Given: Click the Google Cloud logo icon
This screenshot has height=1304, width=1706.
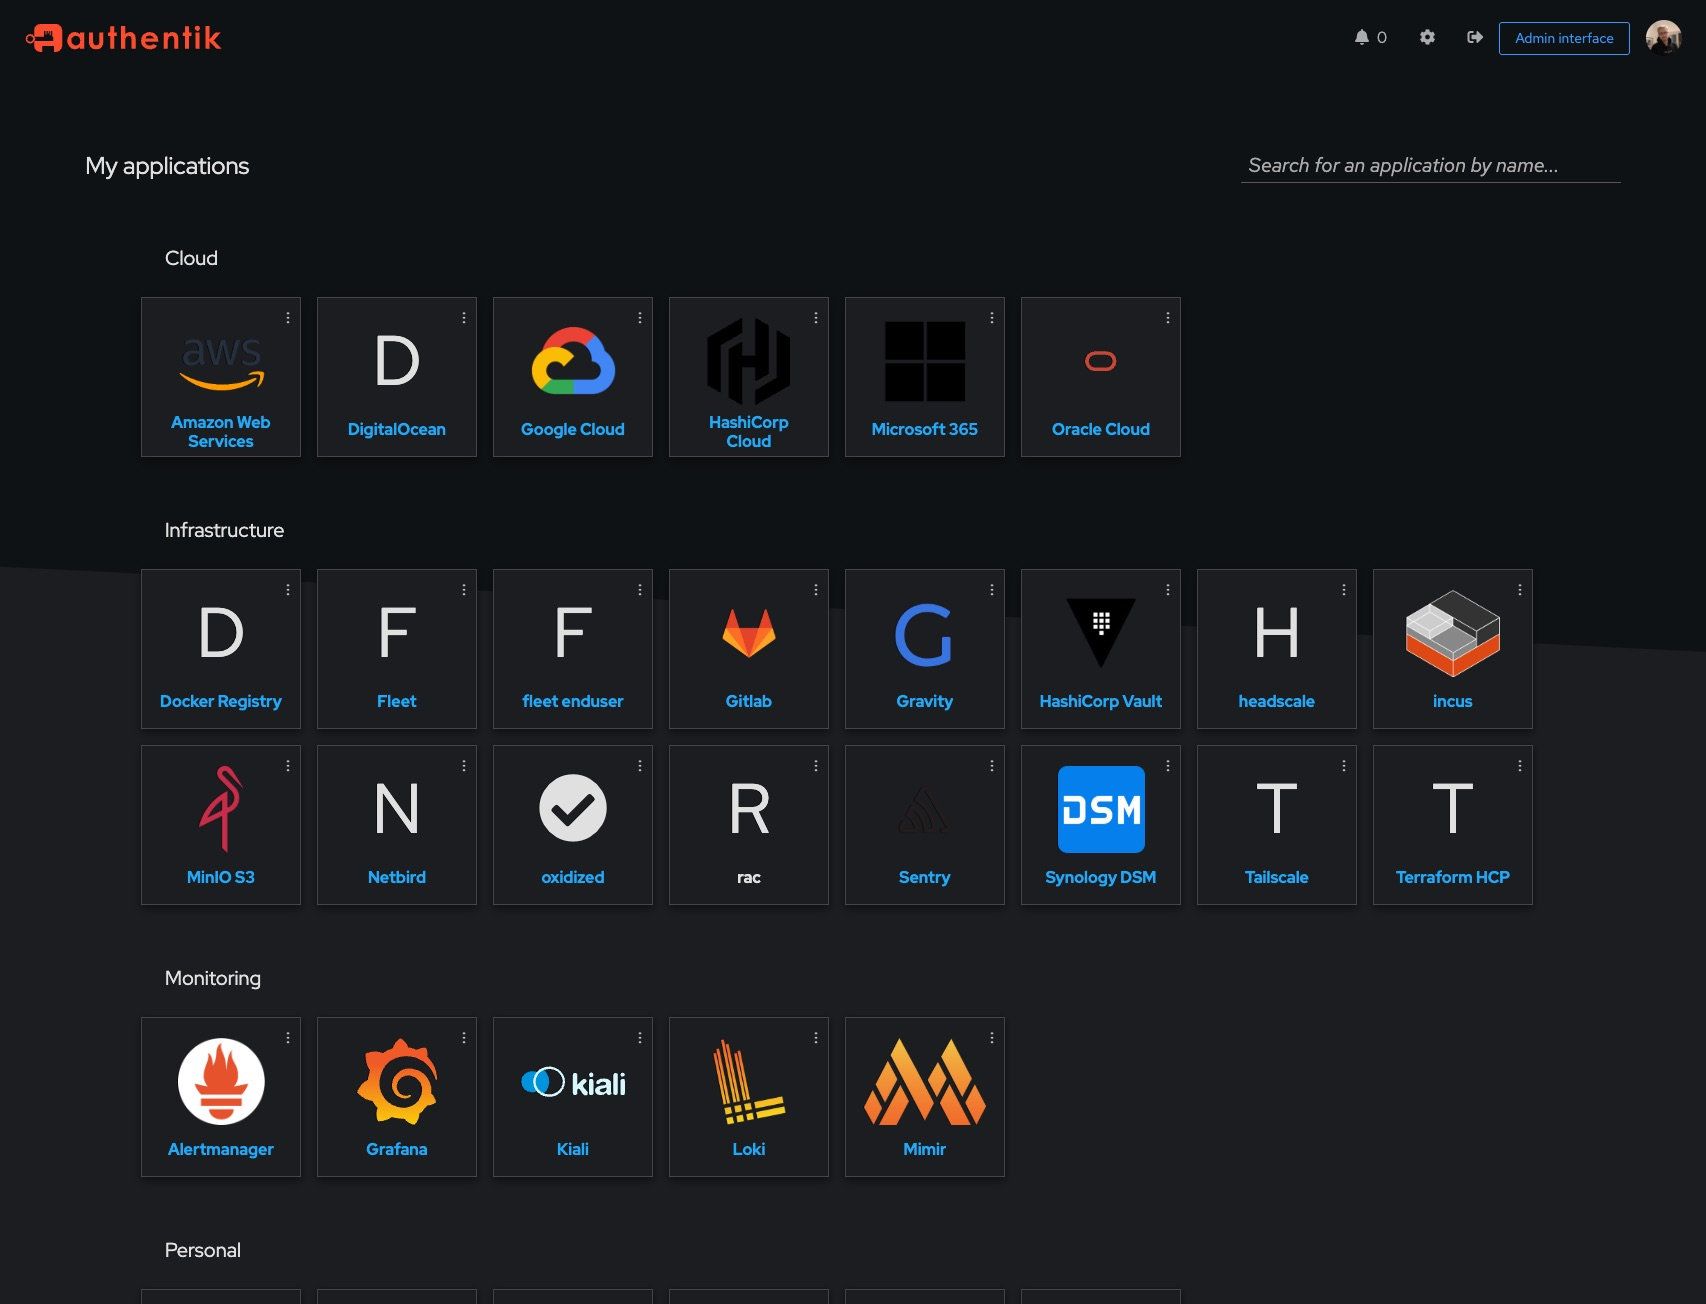Looking at the screenshot, I should coord(573,361).
